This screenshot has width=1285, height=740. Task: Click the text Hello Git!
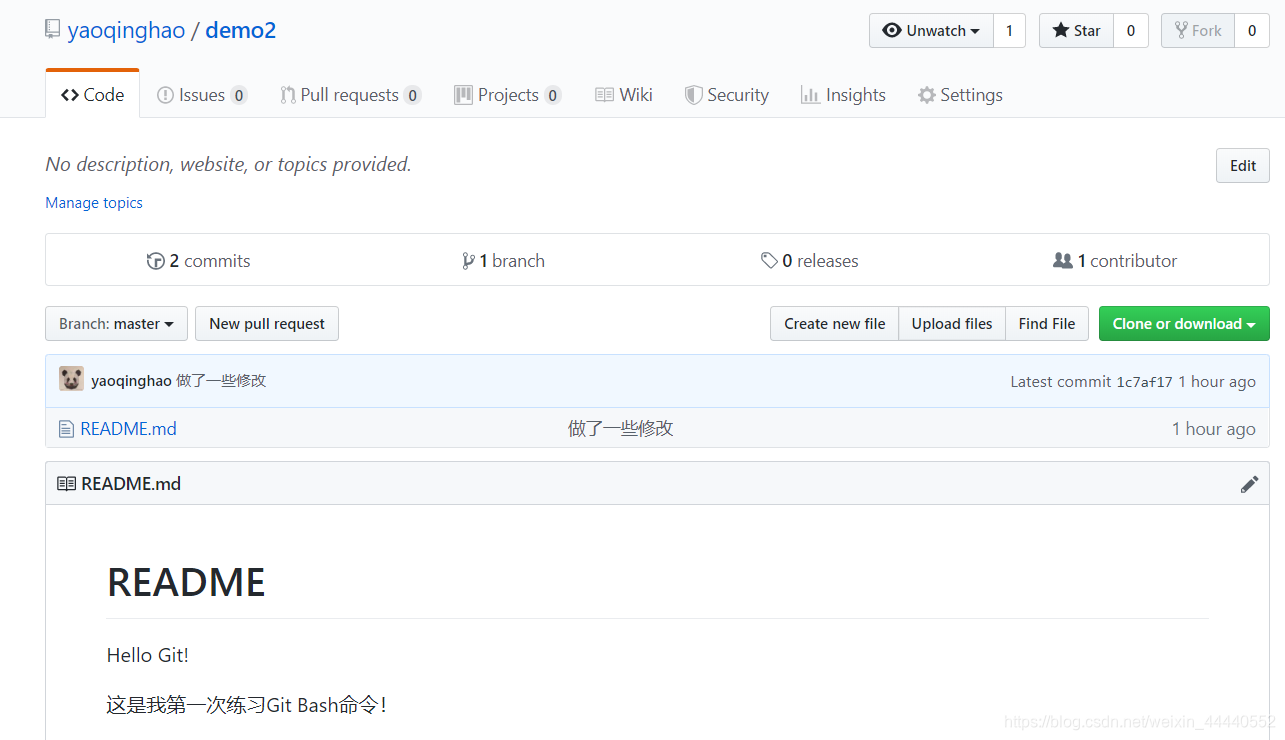pos(148,656)
